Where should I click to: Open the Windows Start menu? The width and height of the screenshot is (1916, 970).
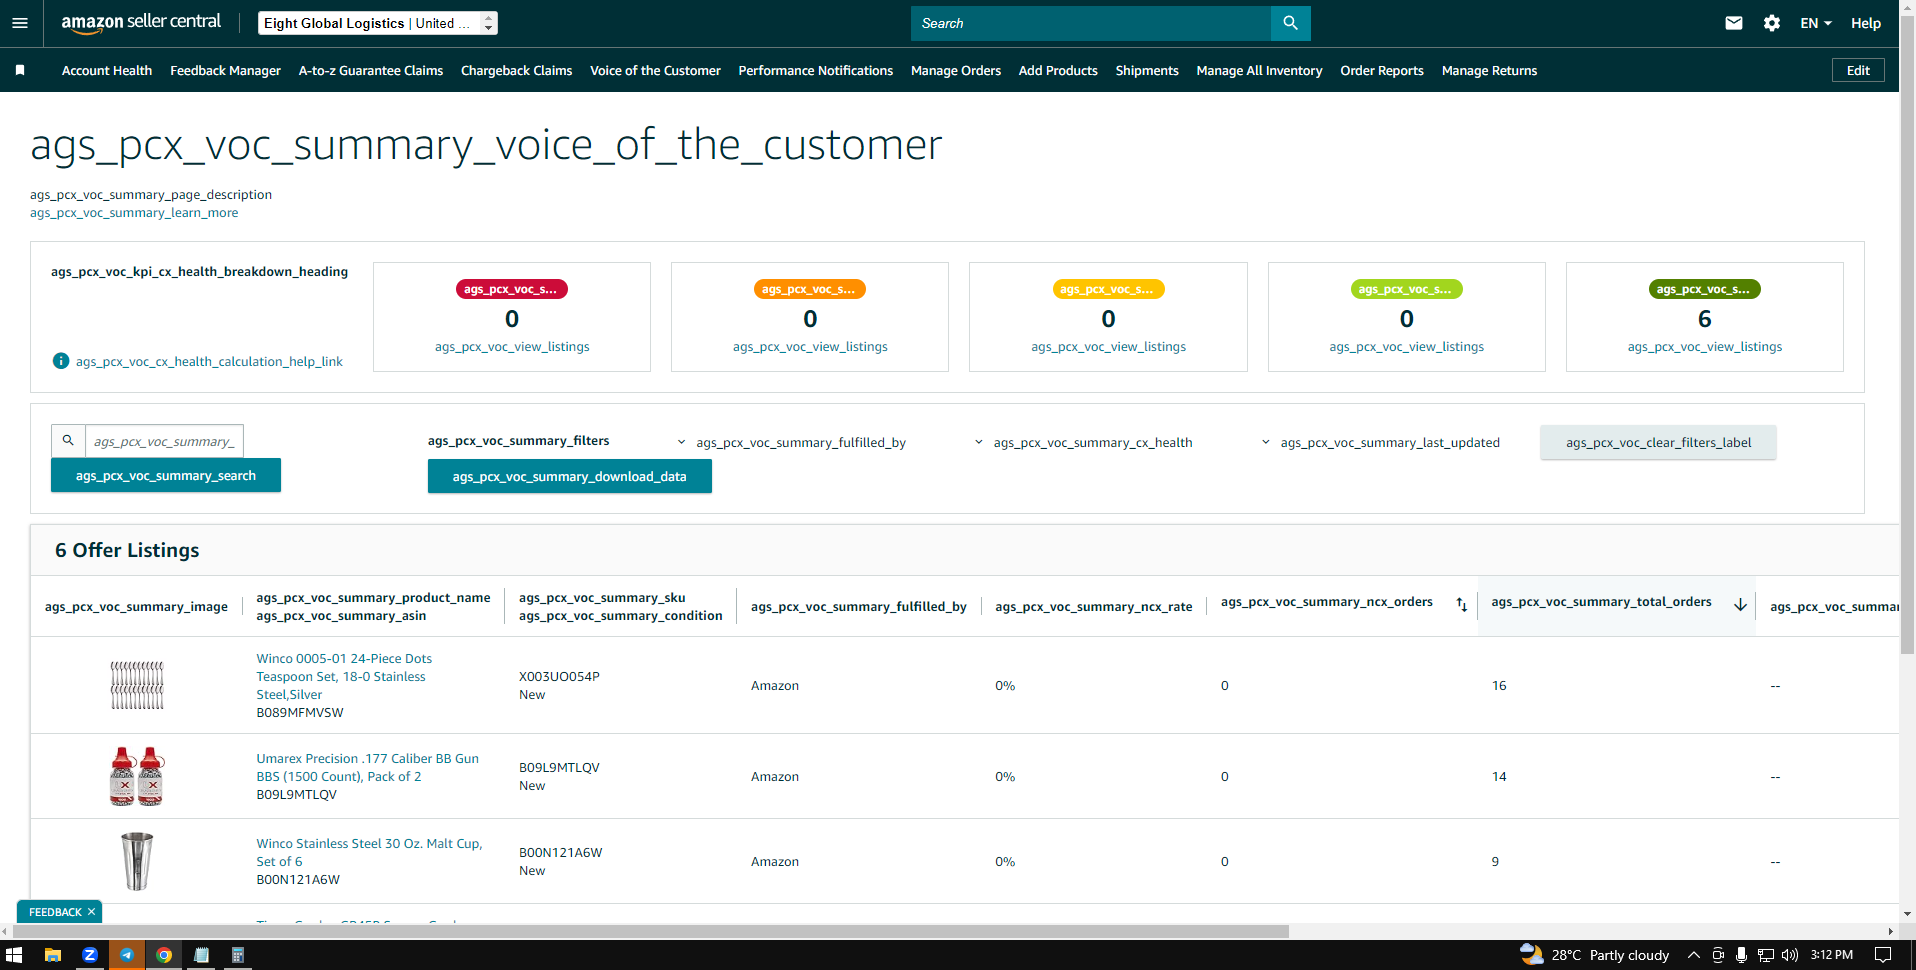(14, 955)
